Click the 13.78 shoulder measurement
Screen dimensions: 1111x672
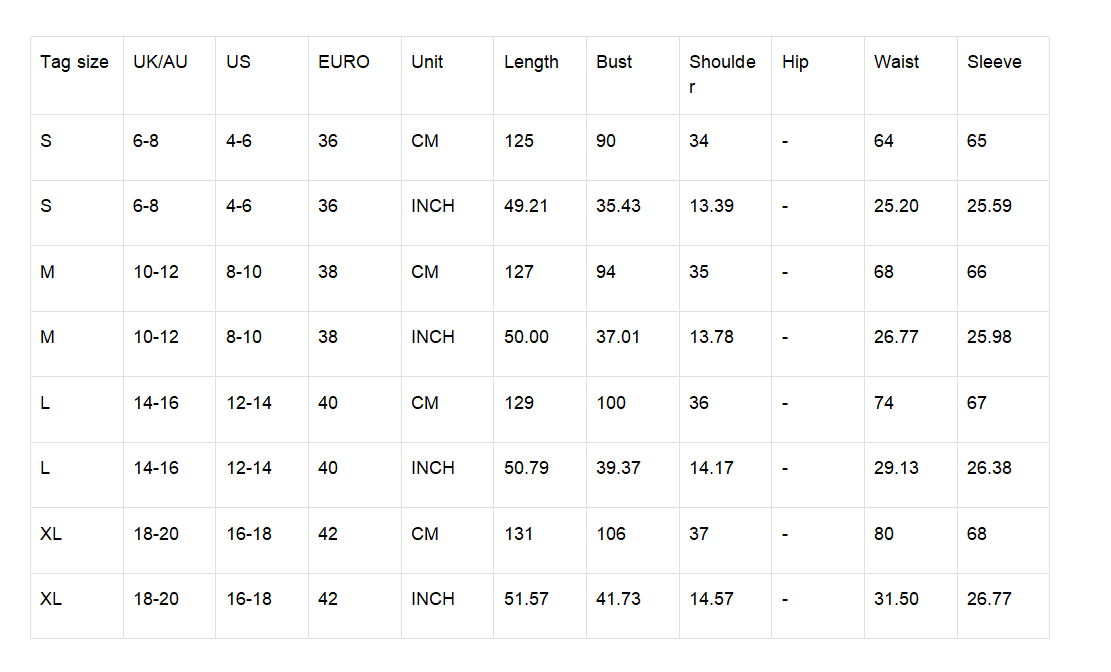[711, 337]
